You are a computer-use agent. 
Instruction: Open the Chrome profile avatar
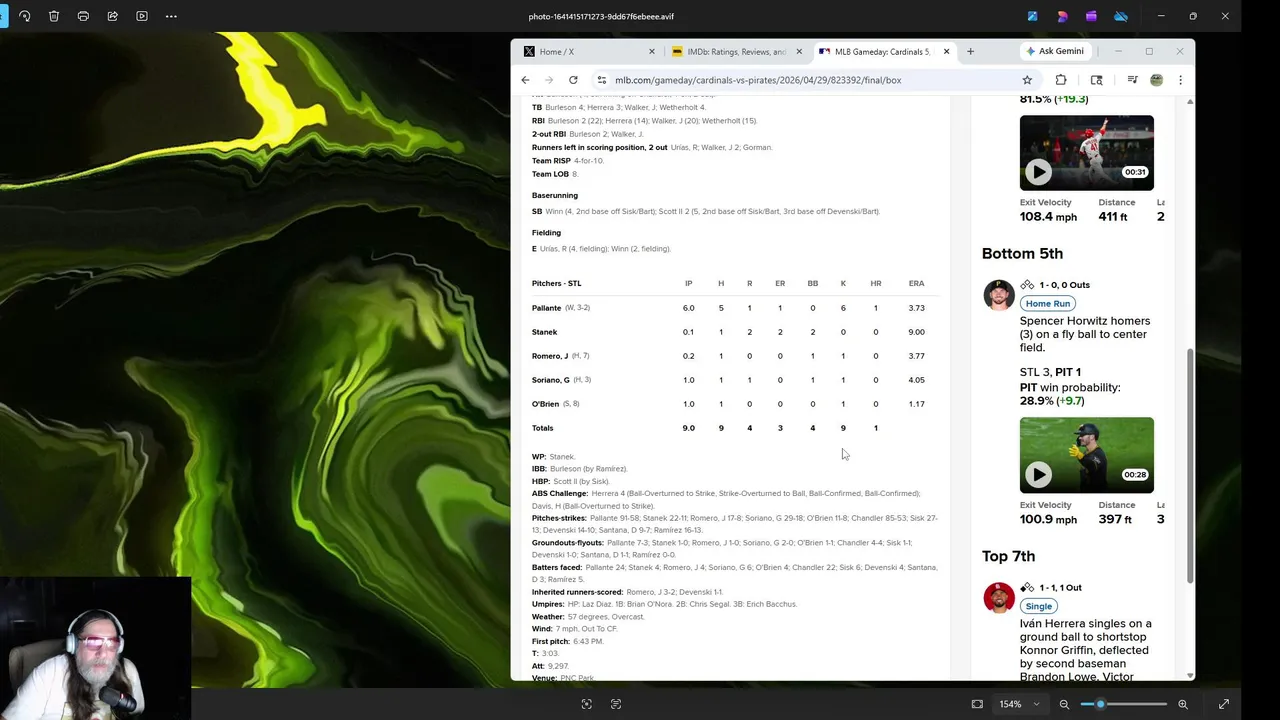[1156, 80]
